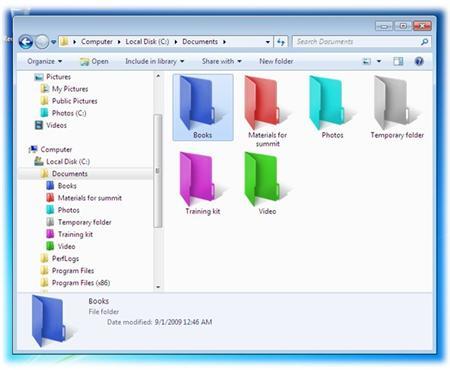Click the navigation pane scrollbar down arrow

point(158,287)
